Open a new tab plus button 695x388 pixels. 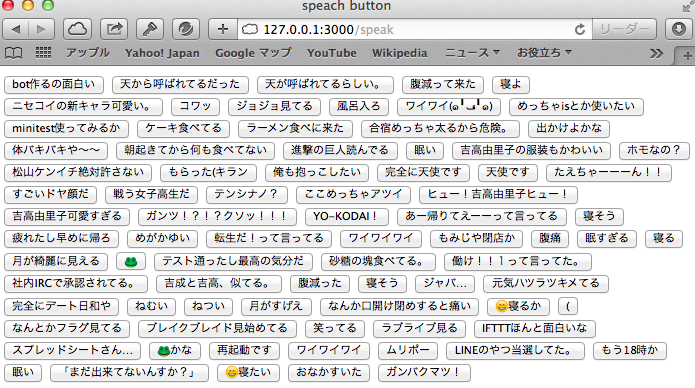tap(687, 56)
